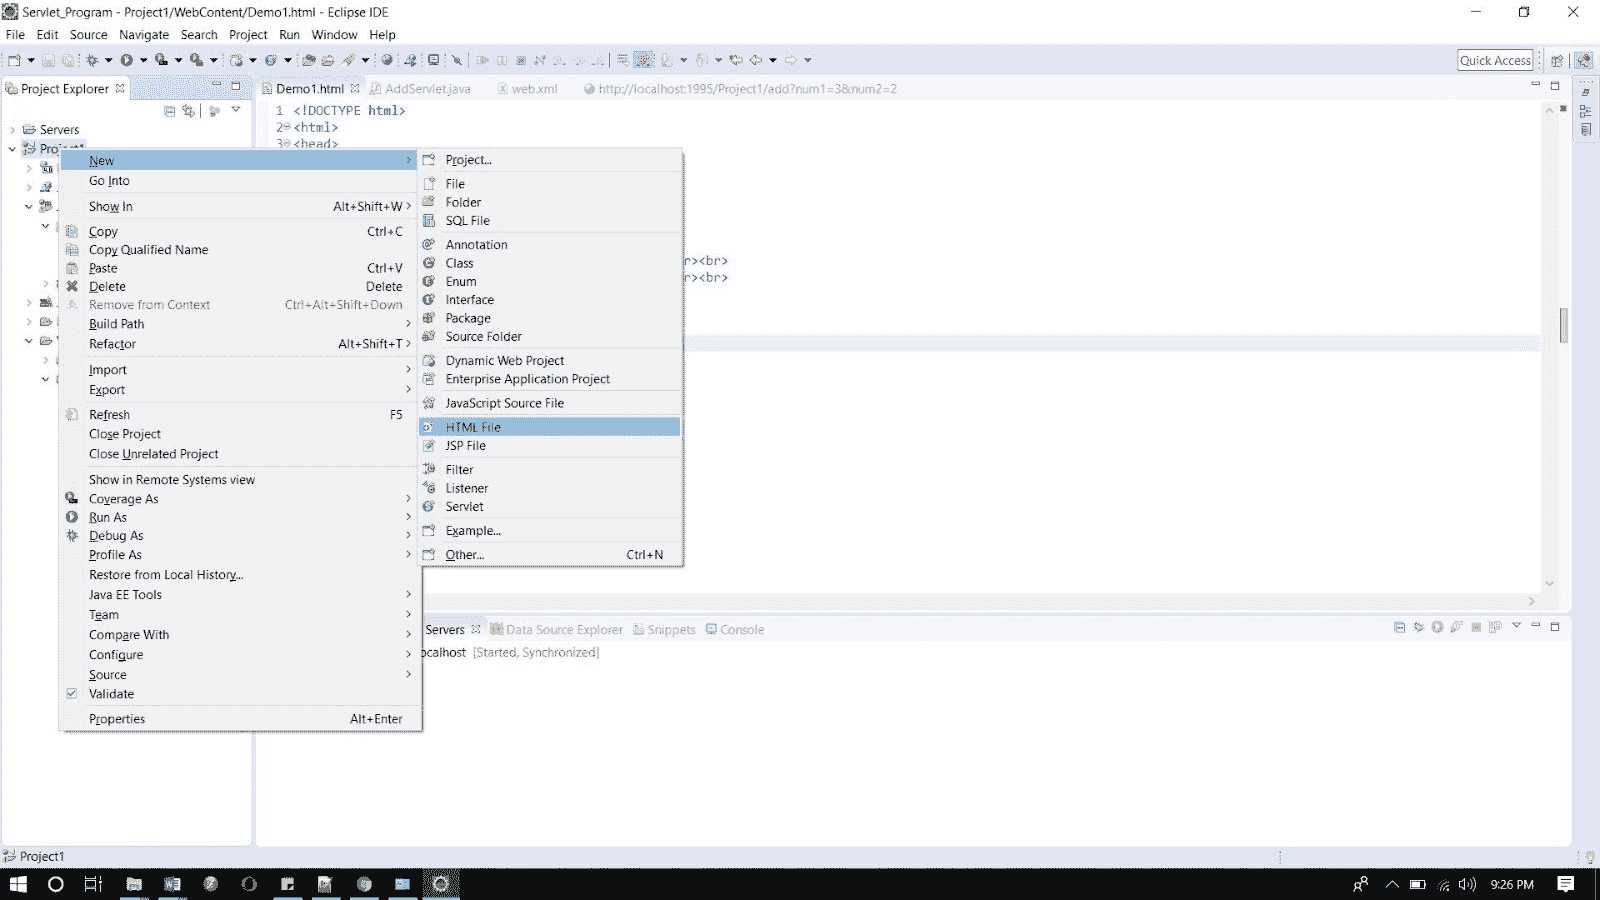Click inside the Quick Access field
Screen dimensions: 1600x900
tap(1495, 60)
